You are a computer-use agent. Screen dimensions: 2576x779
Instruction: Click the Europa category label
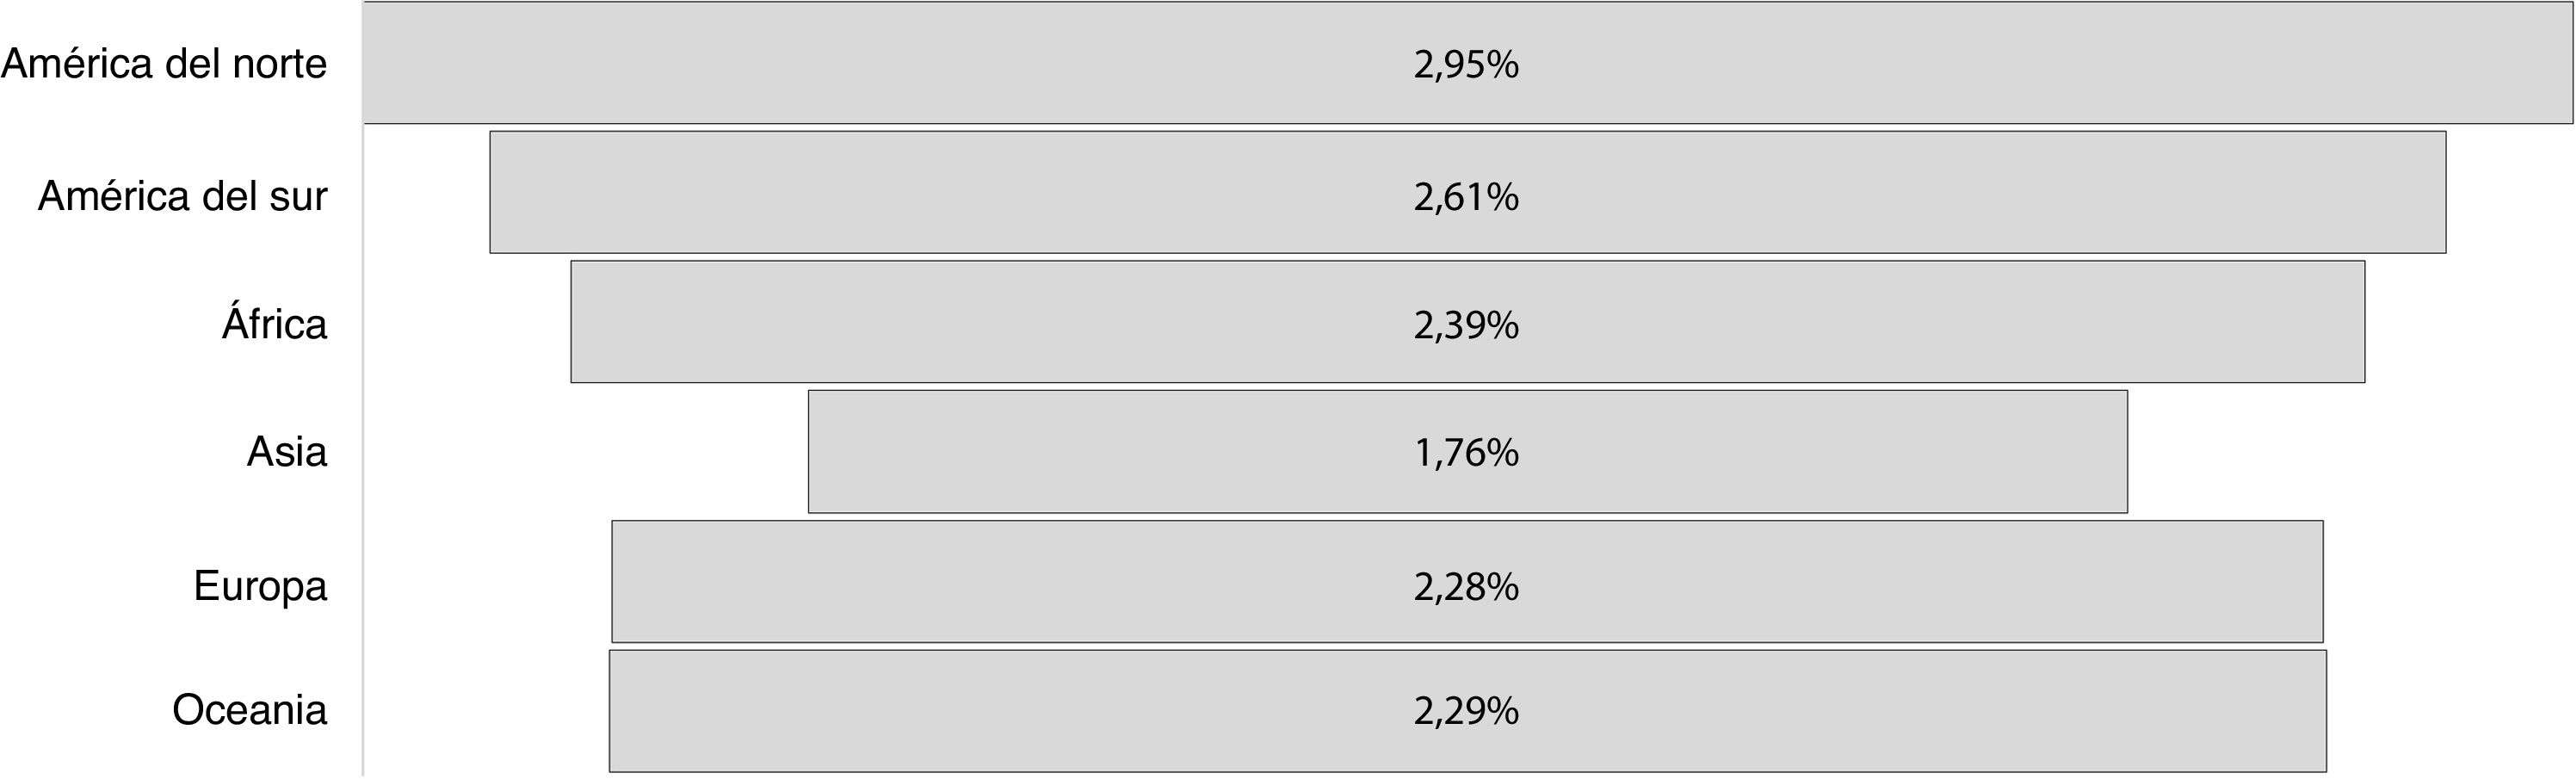(x=260, y=586)
